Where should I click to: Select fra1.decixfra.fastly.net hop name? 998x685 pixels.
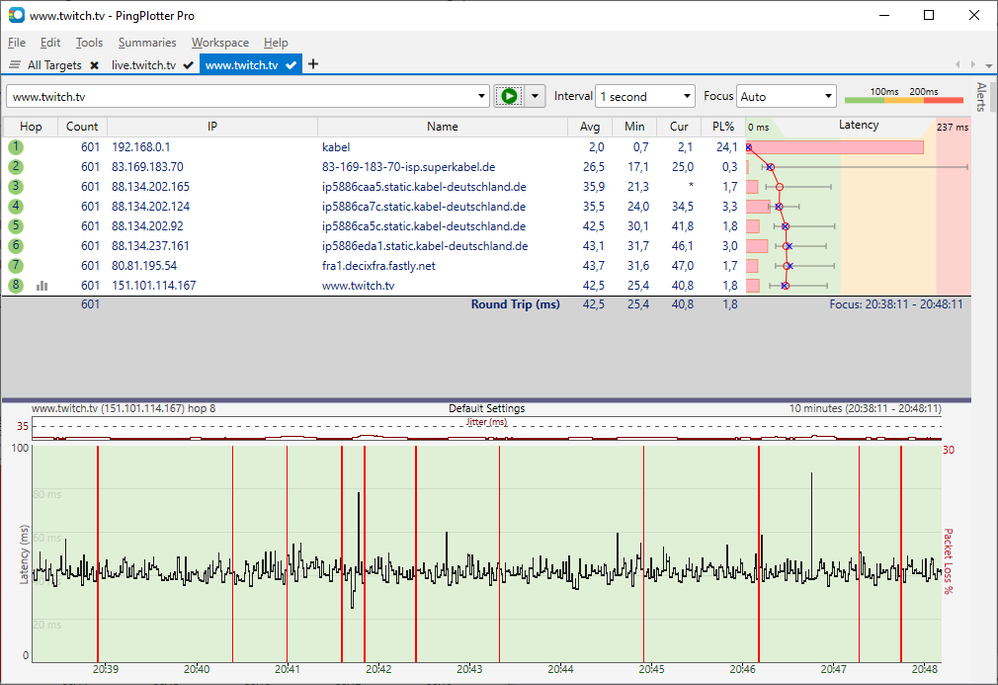tap(379, 265)
